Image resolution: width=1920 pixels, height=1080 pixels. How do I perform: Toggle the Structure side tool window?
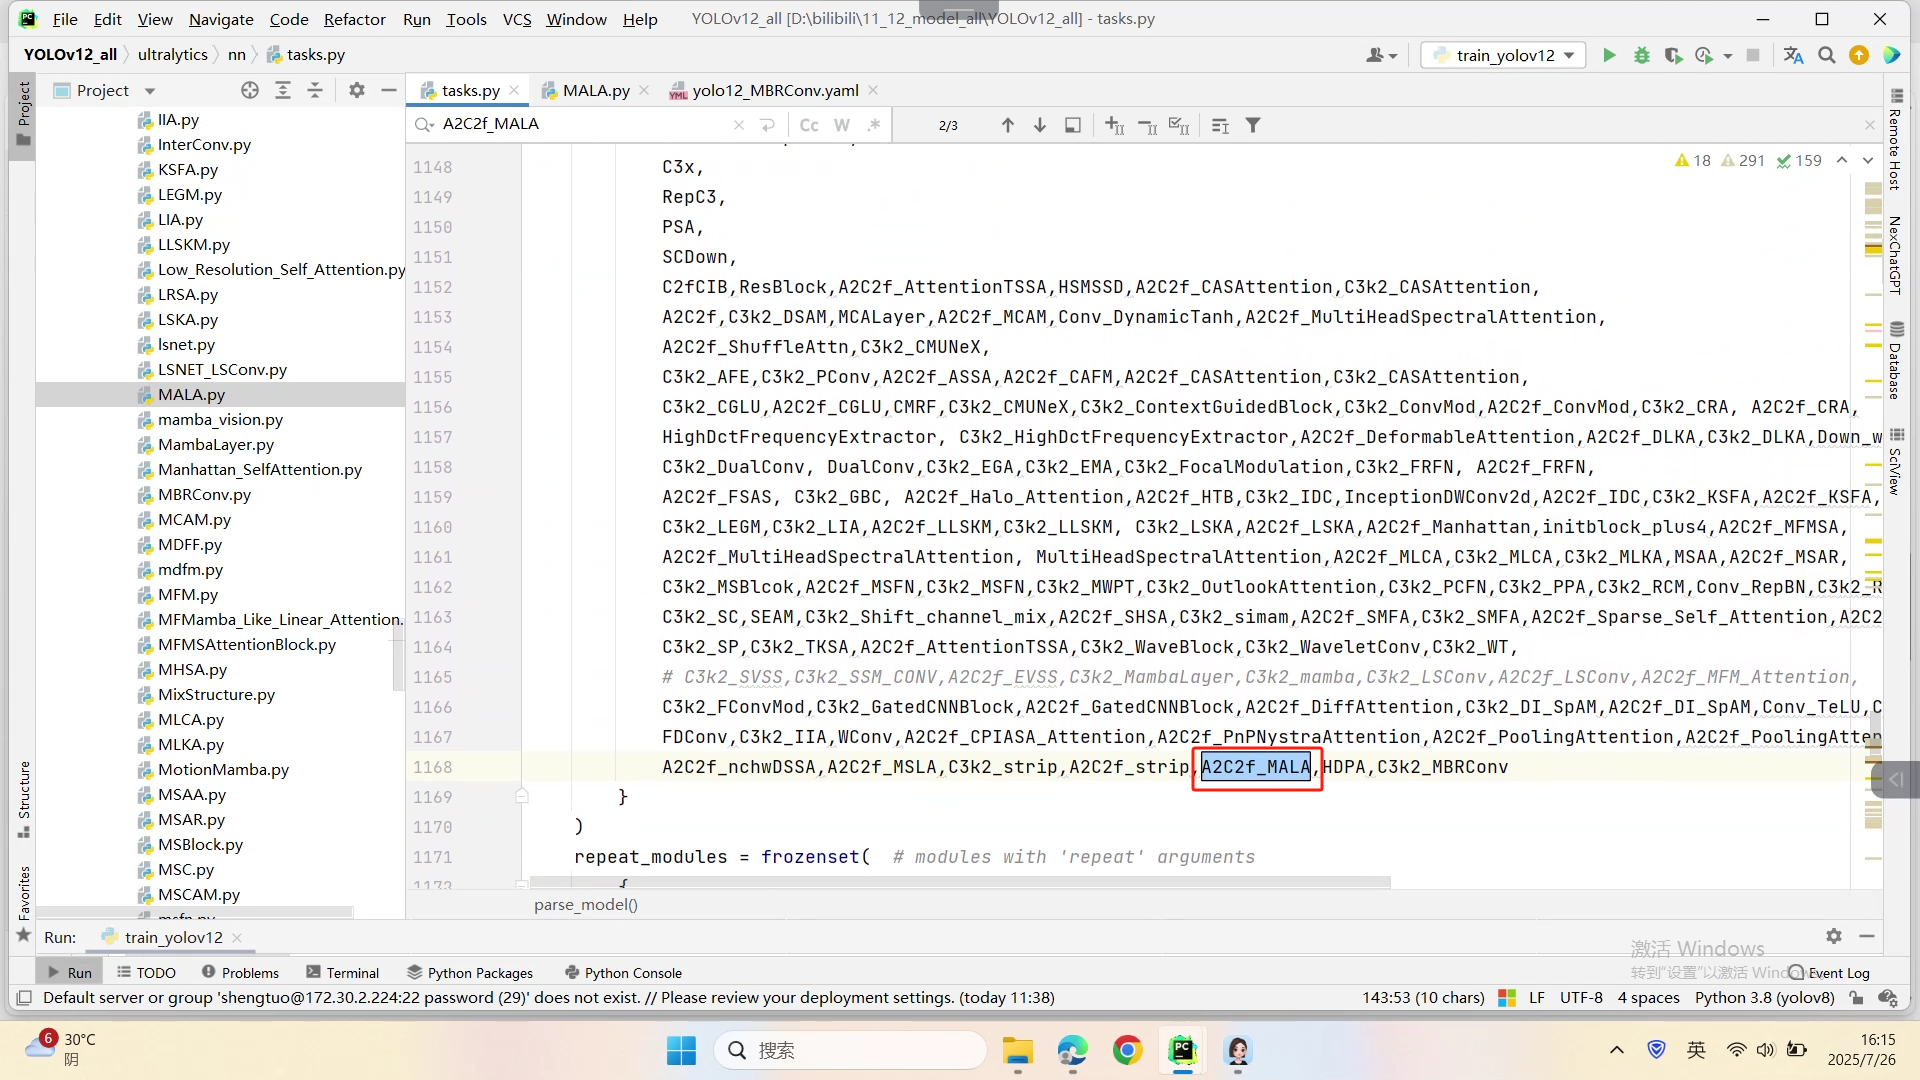click(x=24, y=800)
